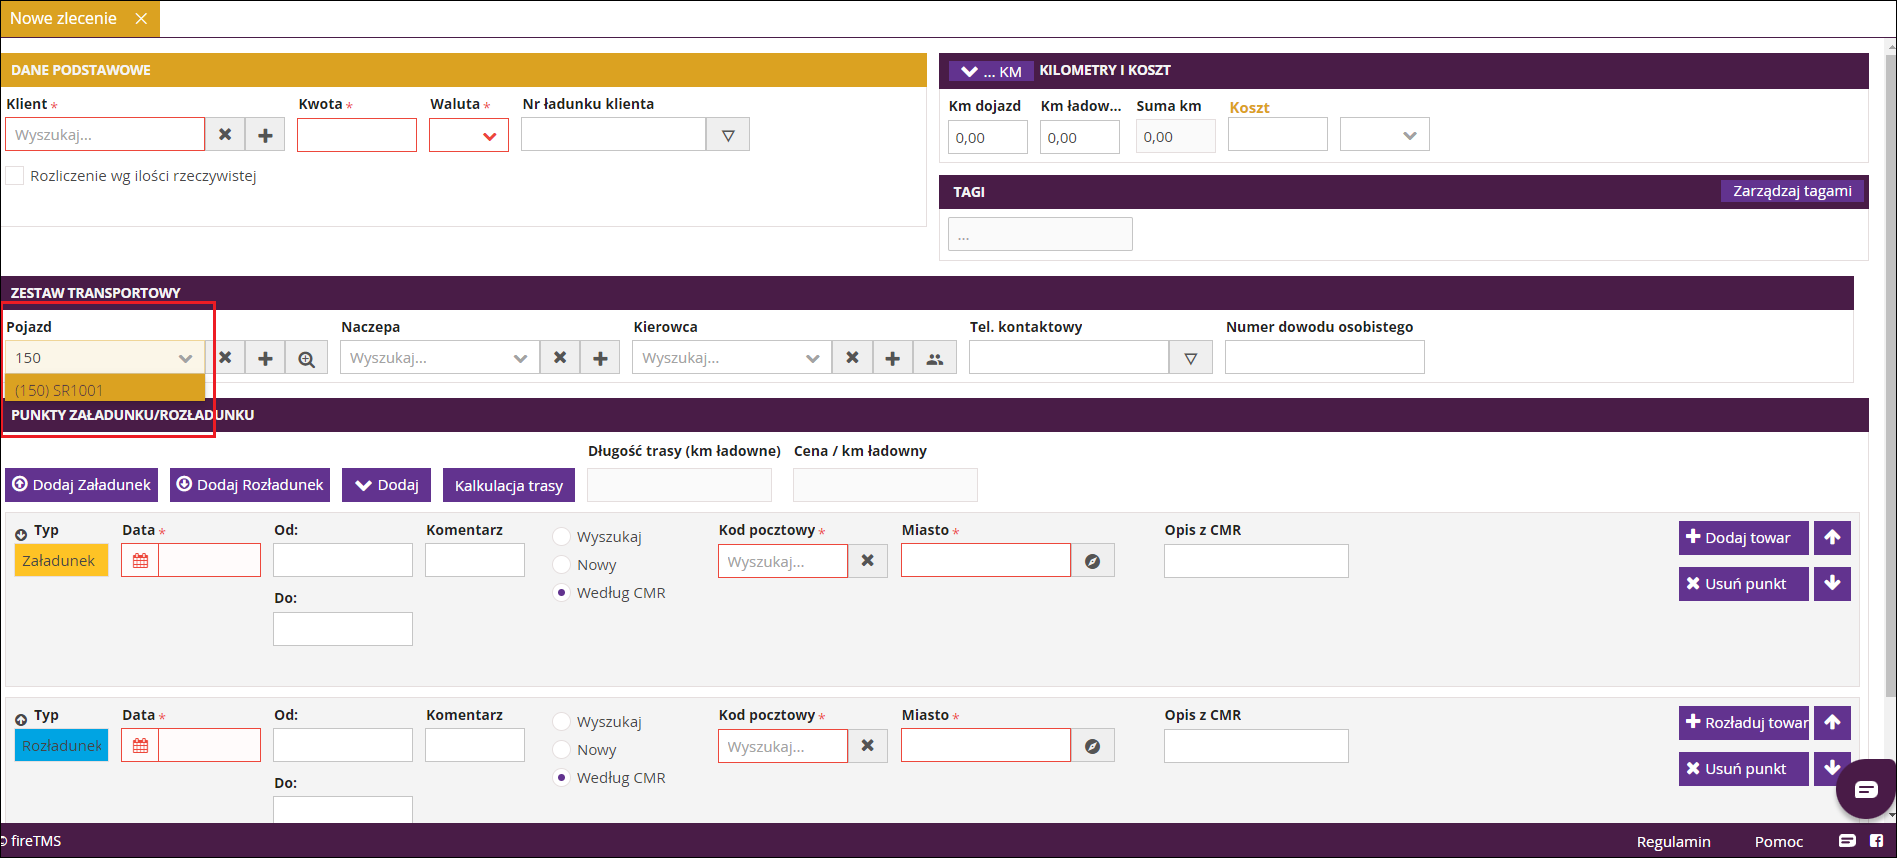The image size is (1897, 858).
Task: Clear the Pojazd selection
Action: point(225,358)
